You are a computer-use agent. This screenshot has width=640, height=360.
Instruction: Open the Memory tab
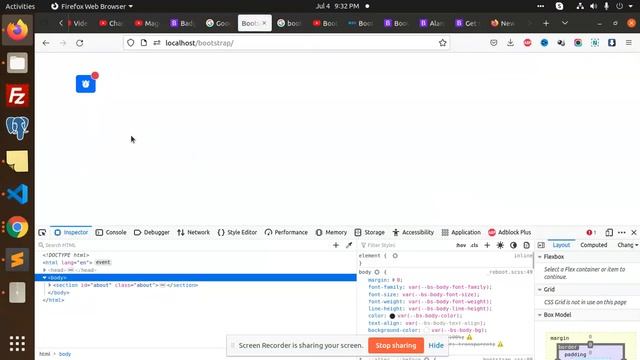coord(331,233)
